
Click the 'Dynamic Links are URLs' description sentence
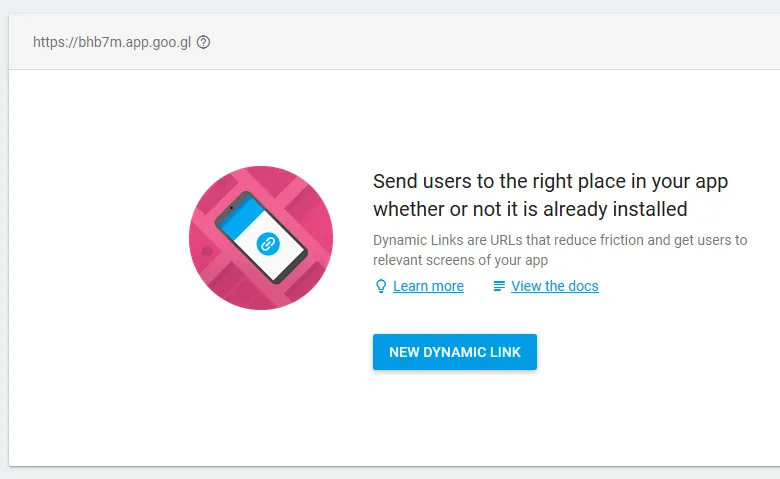(x=560, y=240)
